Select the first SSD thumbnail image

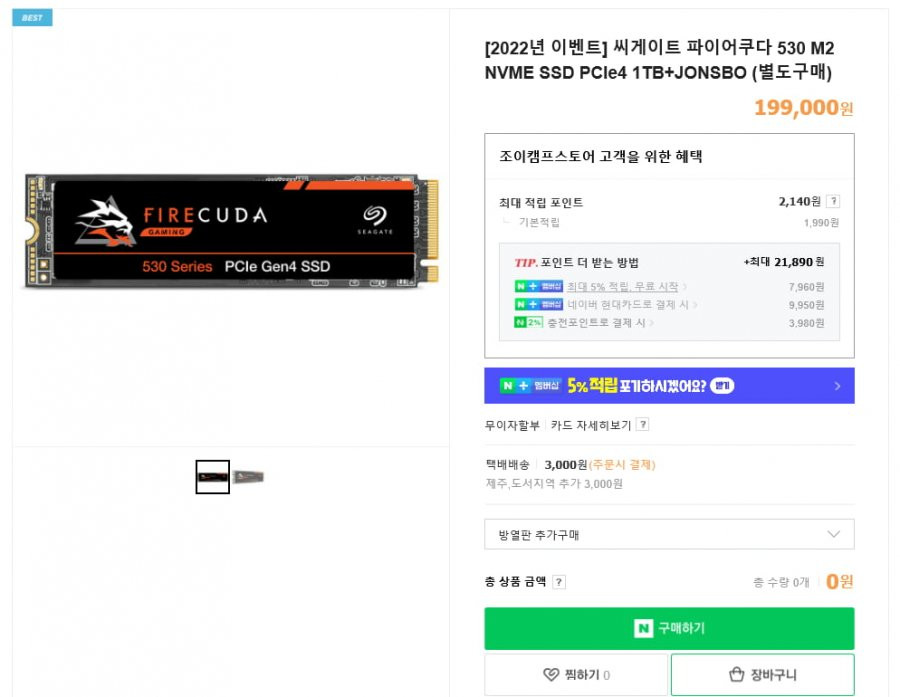click(x=212, y=477)
